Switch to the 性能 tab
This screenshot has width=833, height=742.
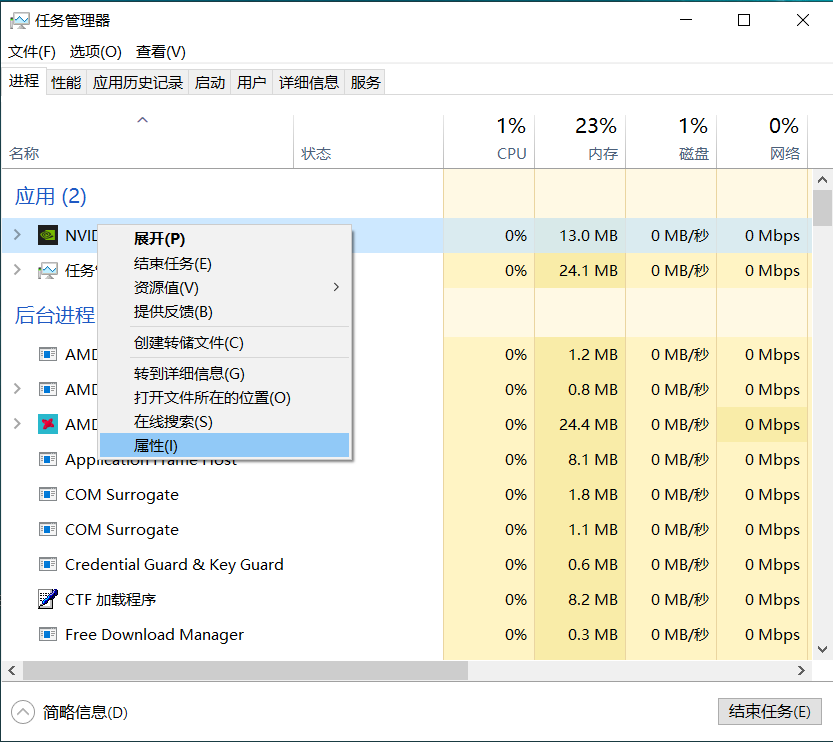[66, 83]
